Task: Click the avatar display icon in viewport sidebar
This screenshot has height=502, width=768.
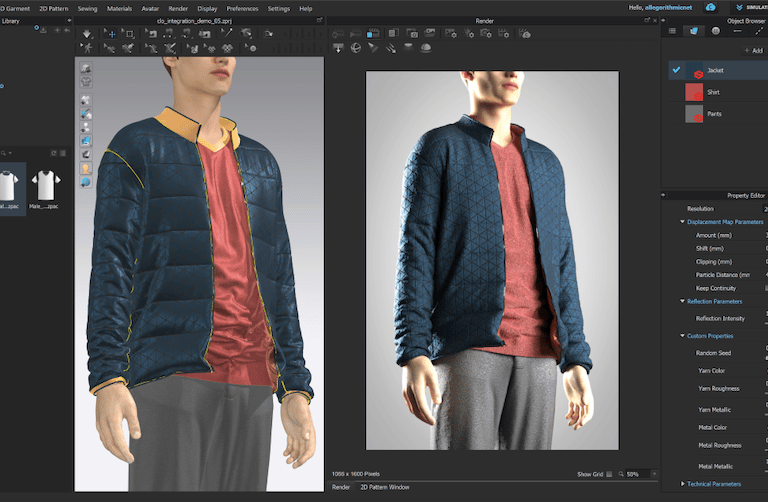Action: (x=86, y=169)
